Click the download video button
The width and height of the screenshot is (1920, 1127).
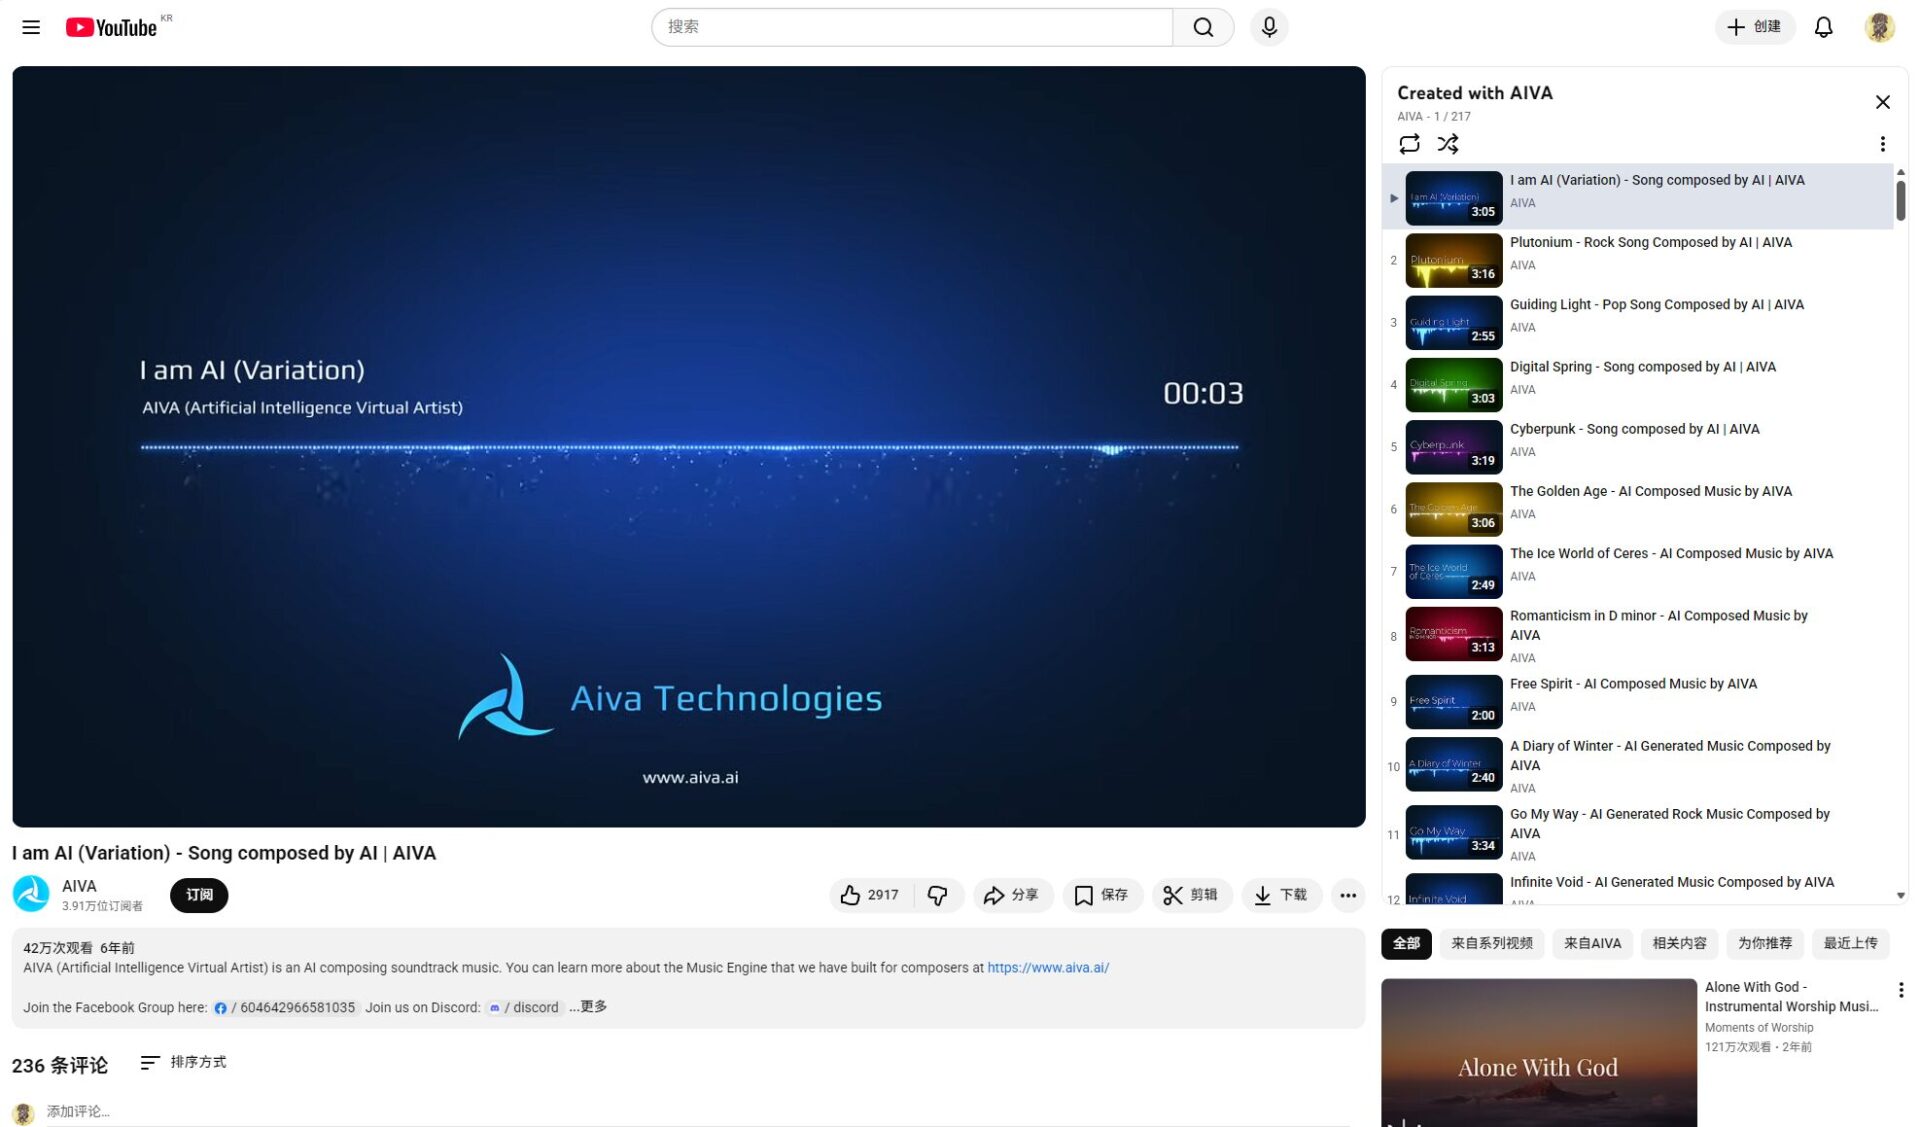click(x=1281, y=895)
